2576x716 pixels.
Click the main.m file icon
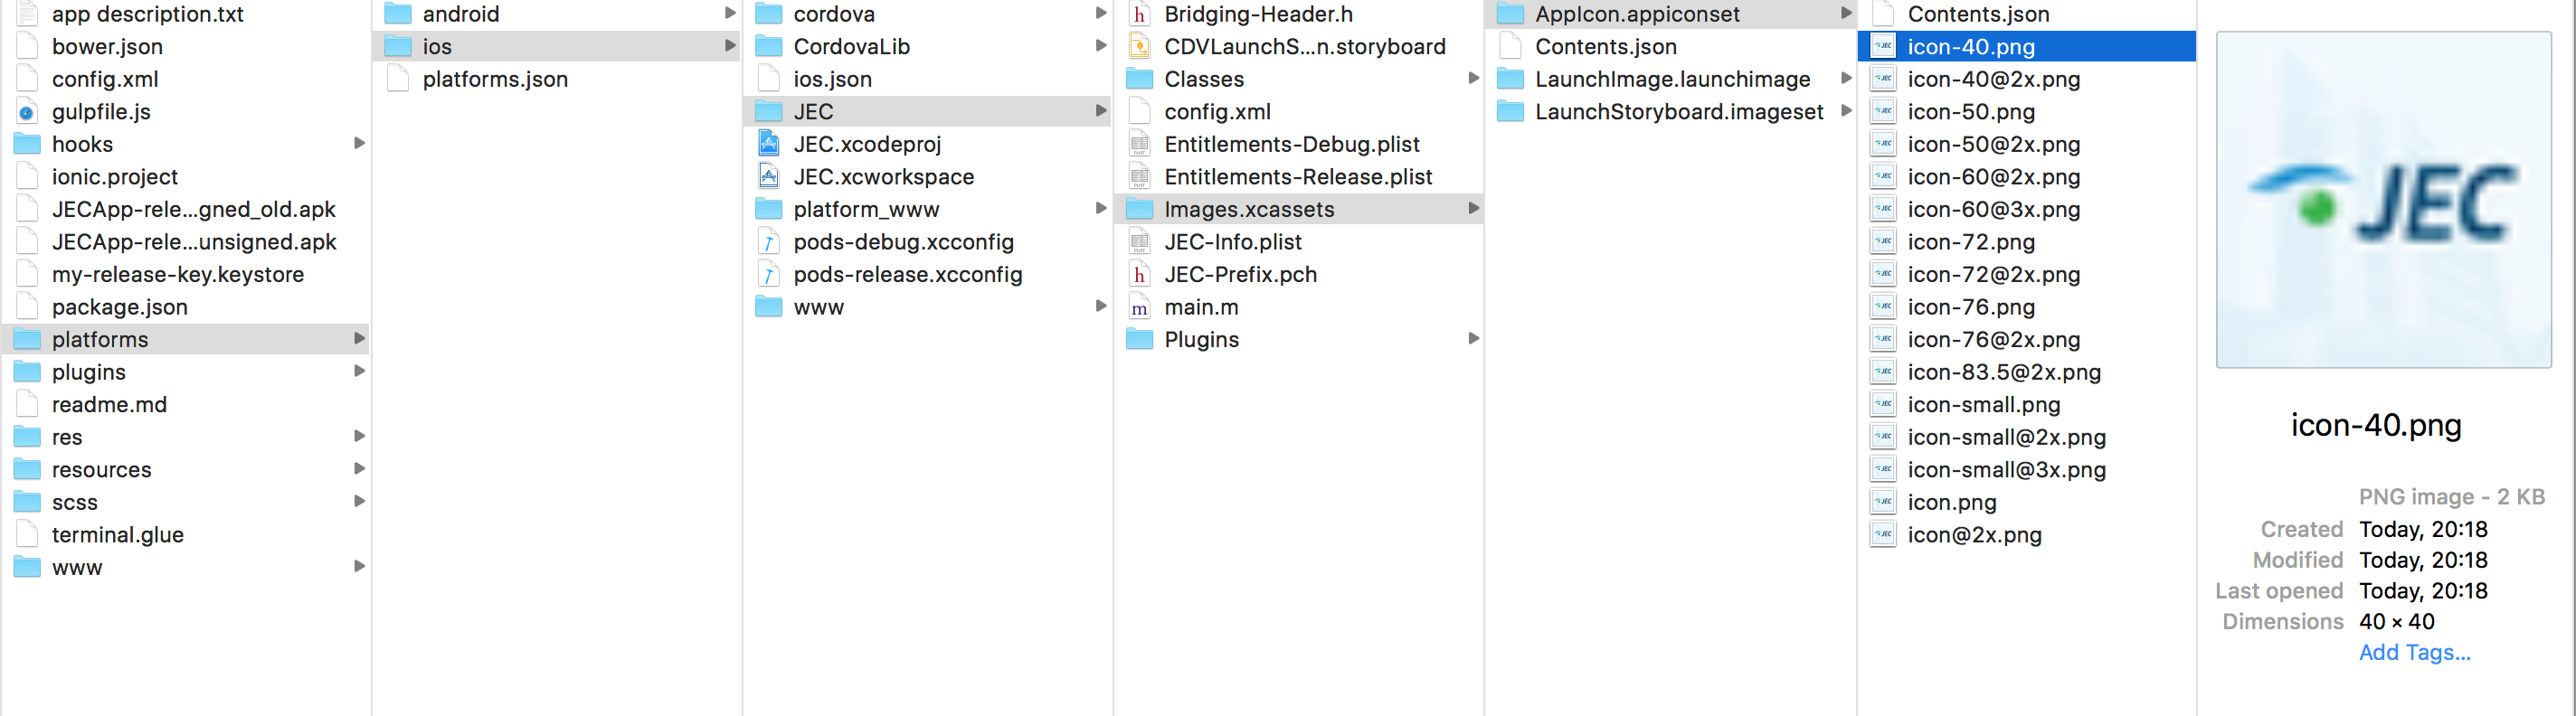1139,307
